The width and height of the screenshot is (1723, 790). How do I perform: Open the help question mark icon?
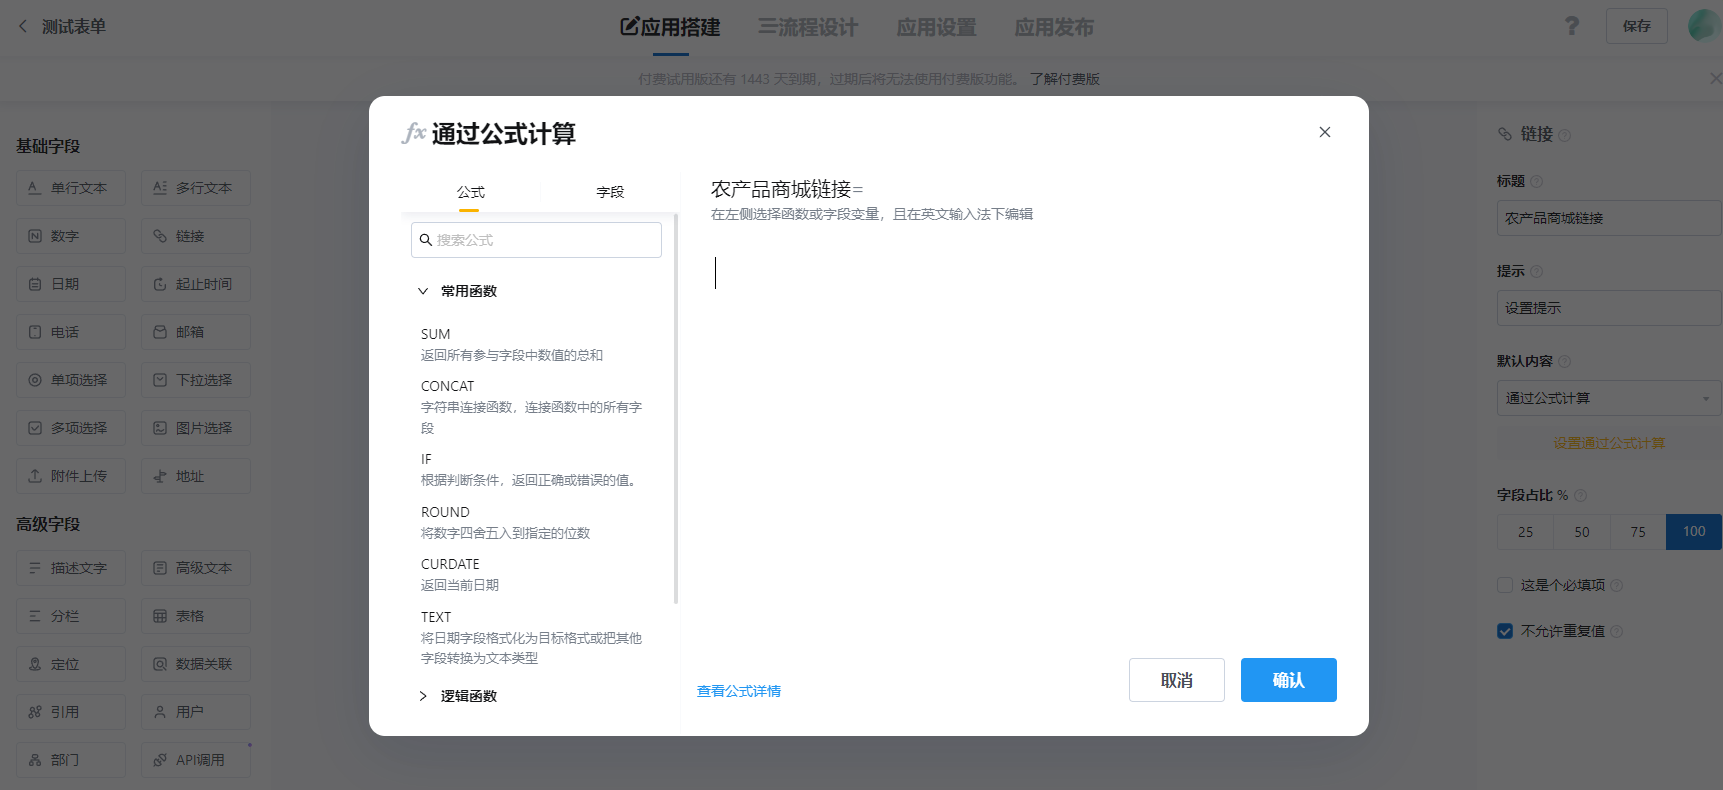1572,26
